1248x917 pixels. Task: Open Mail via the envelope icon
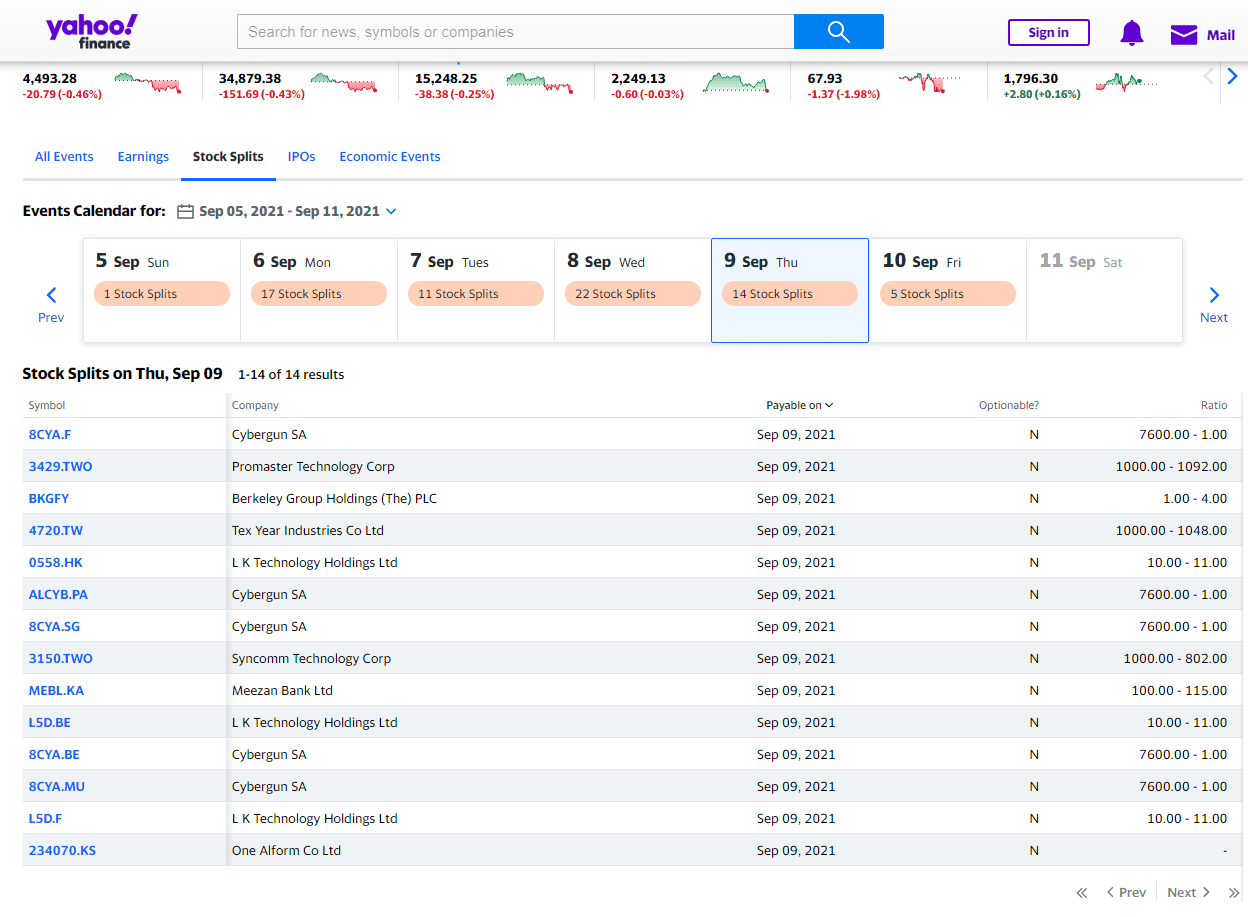pyautogui.click(x=1184, y=35)
